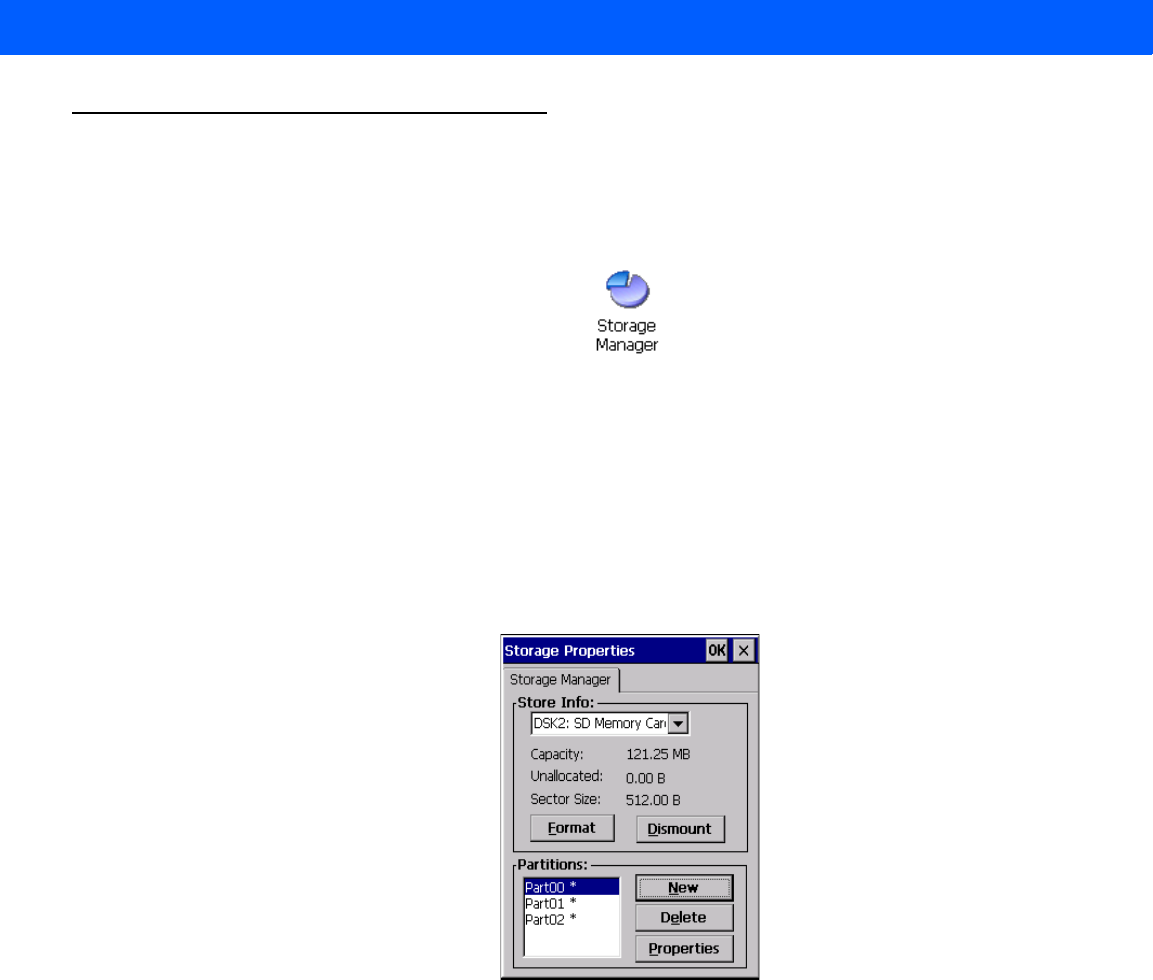The width and height of the screenshot is (1153, 980).
Task: Click the Format button
Action: (572, 828)
